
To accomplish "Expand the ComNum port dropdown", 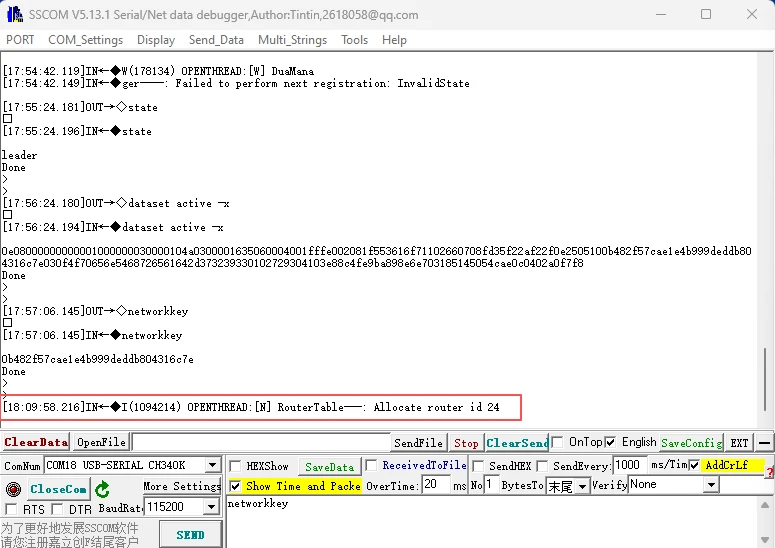I will click(212, 465).
